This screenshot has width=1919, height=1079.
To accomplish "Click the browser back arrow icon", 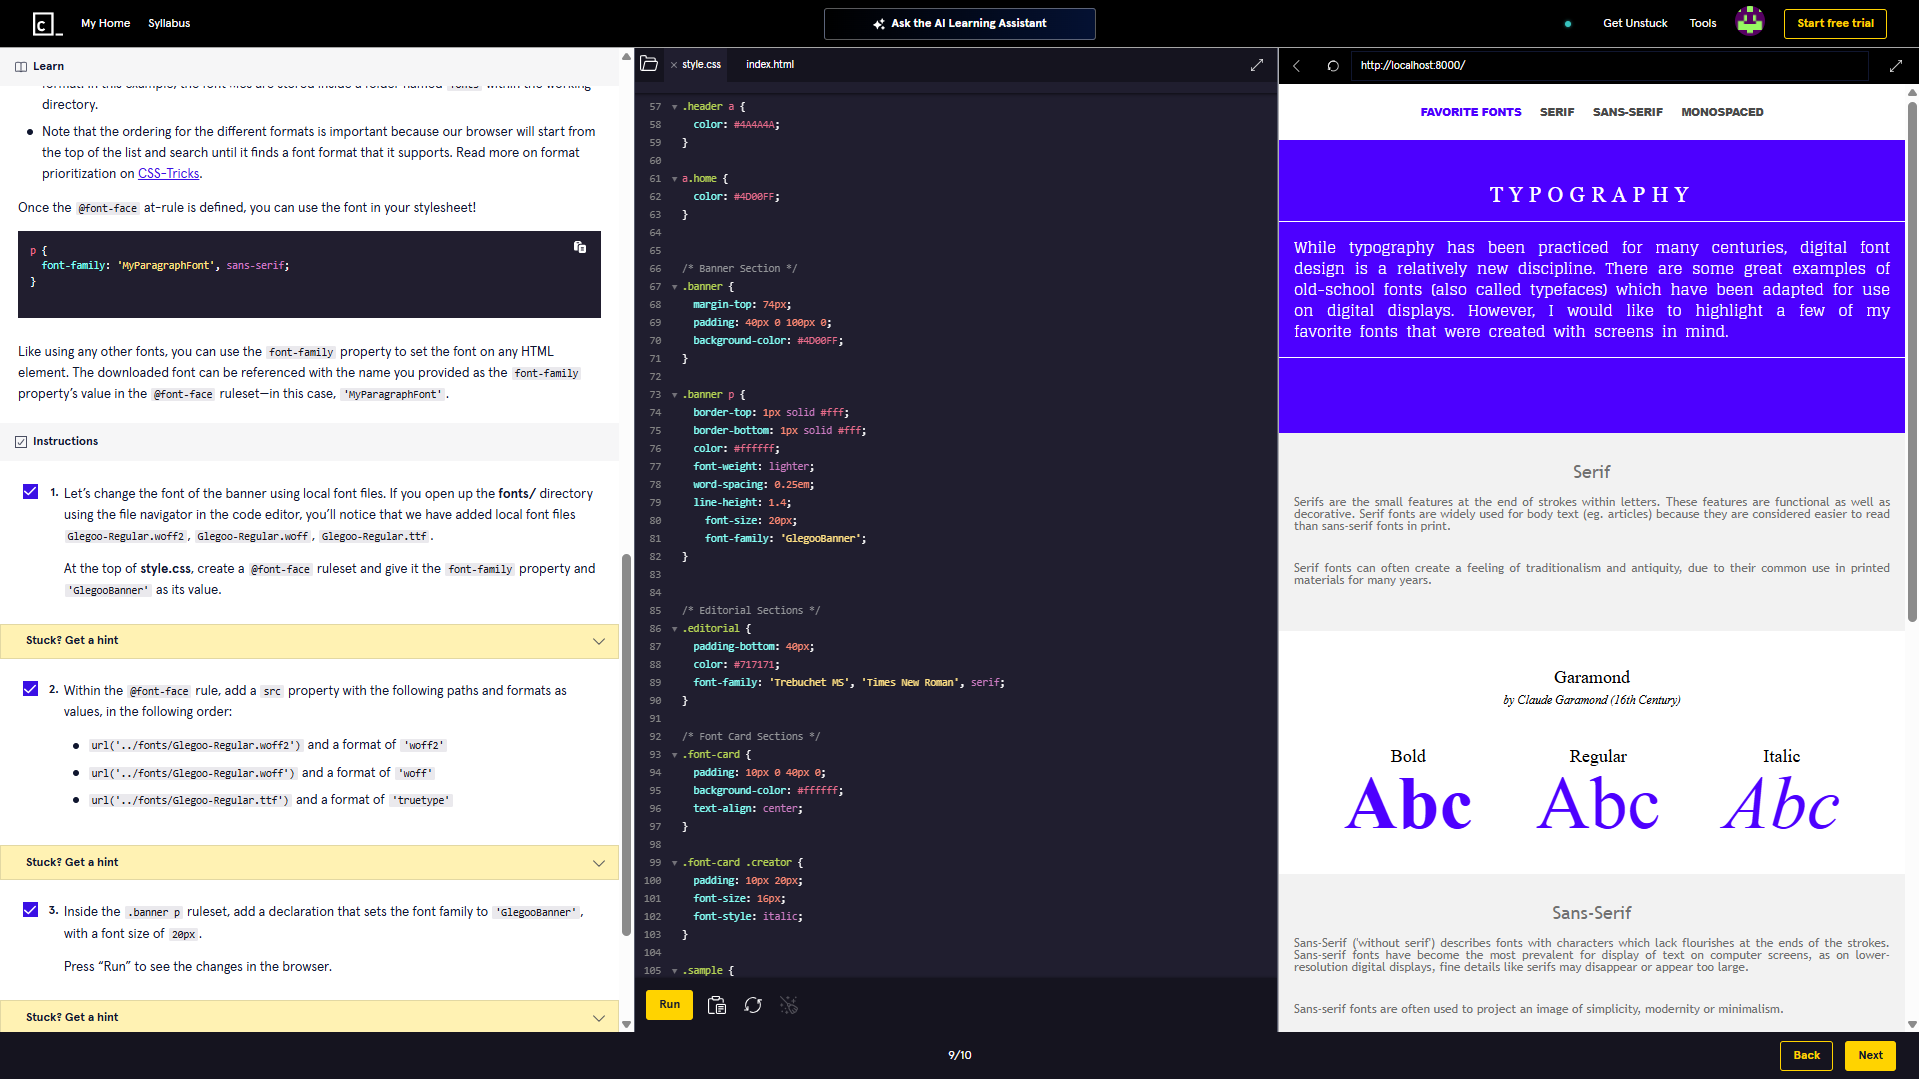I will click(x=1297, y=66).
